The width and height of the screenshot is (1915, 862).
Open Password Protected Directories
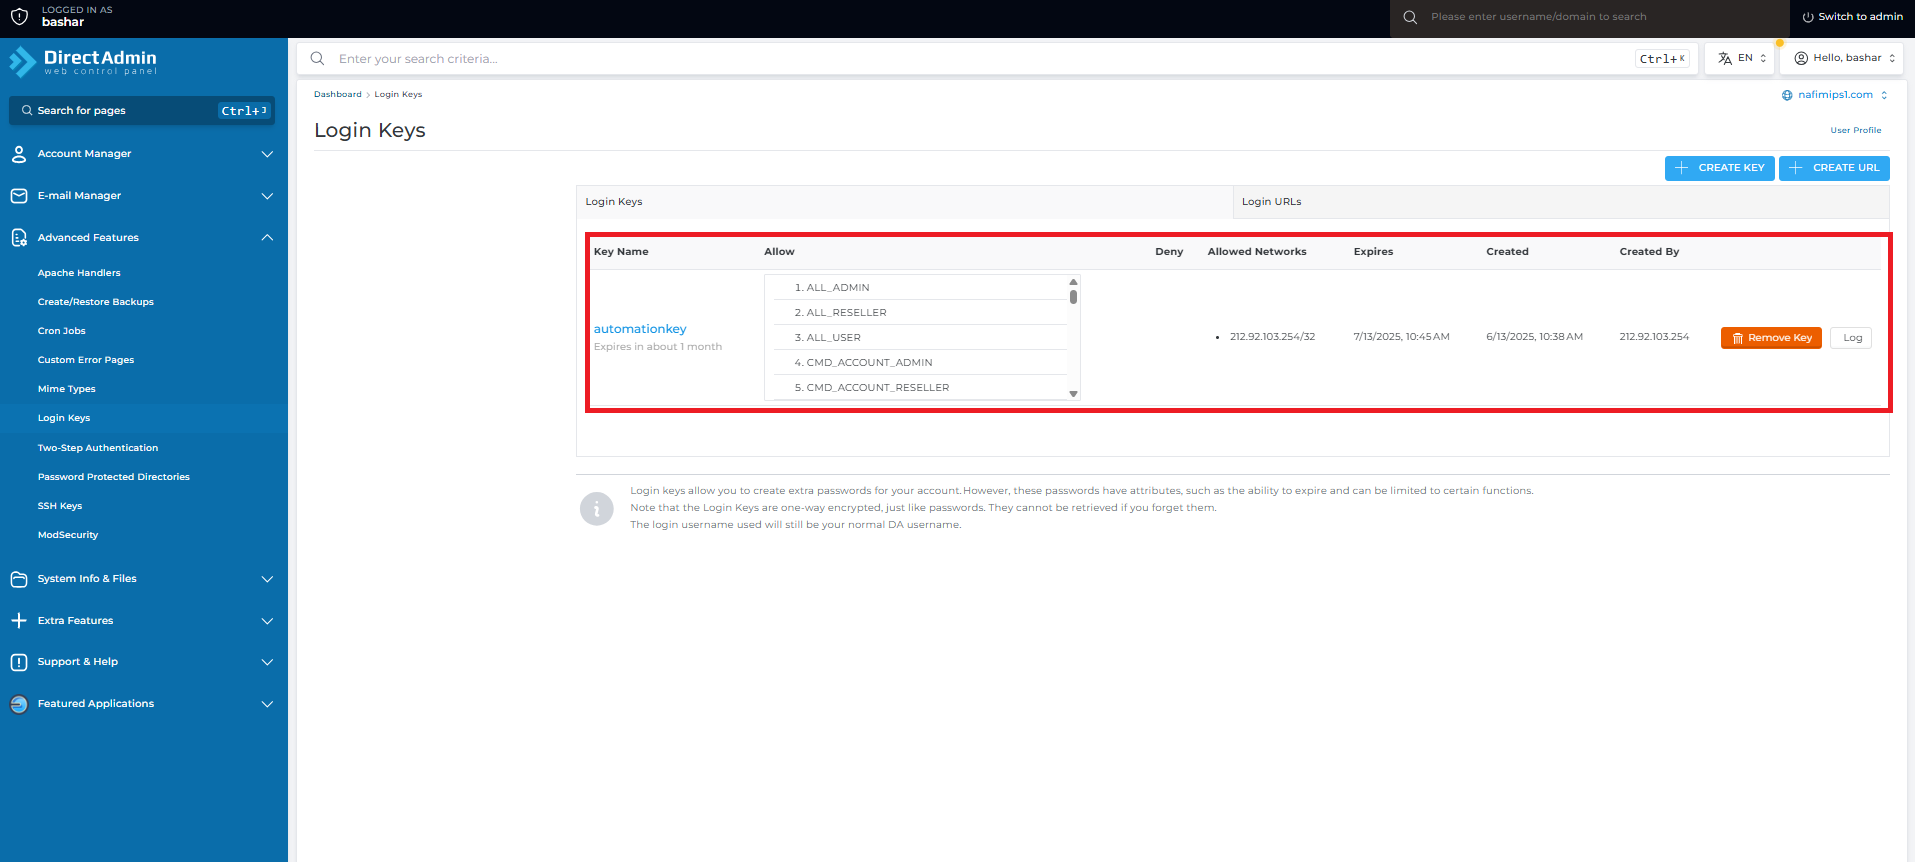click(114, 477)
